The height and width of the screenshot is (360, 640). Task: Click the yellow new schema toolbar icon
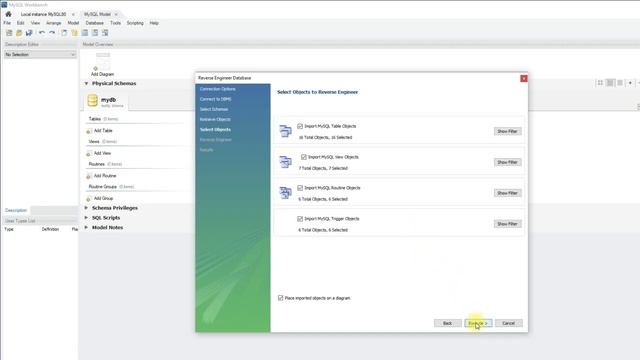[74, 33]
